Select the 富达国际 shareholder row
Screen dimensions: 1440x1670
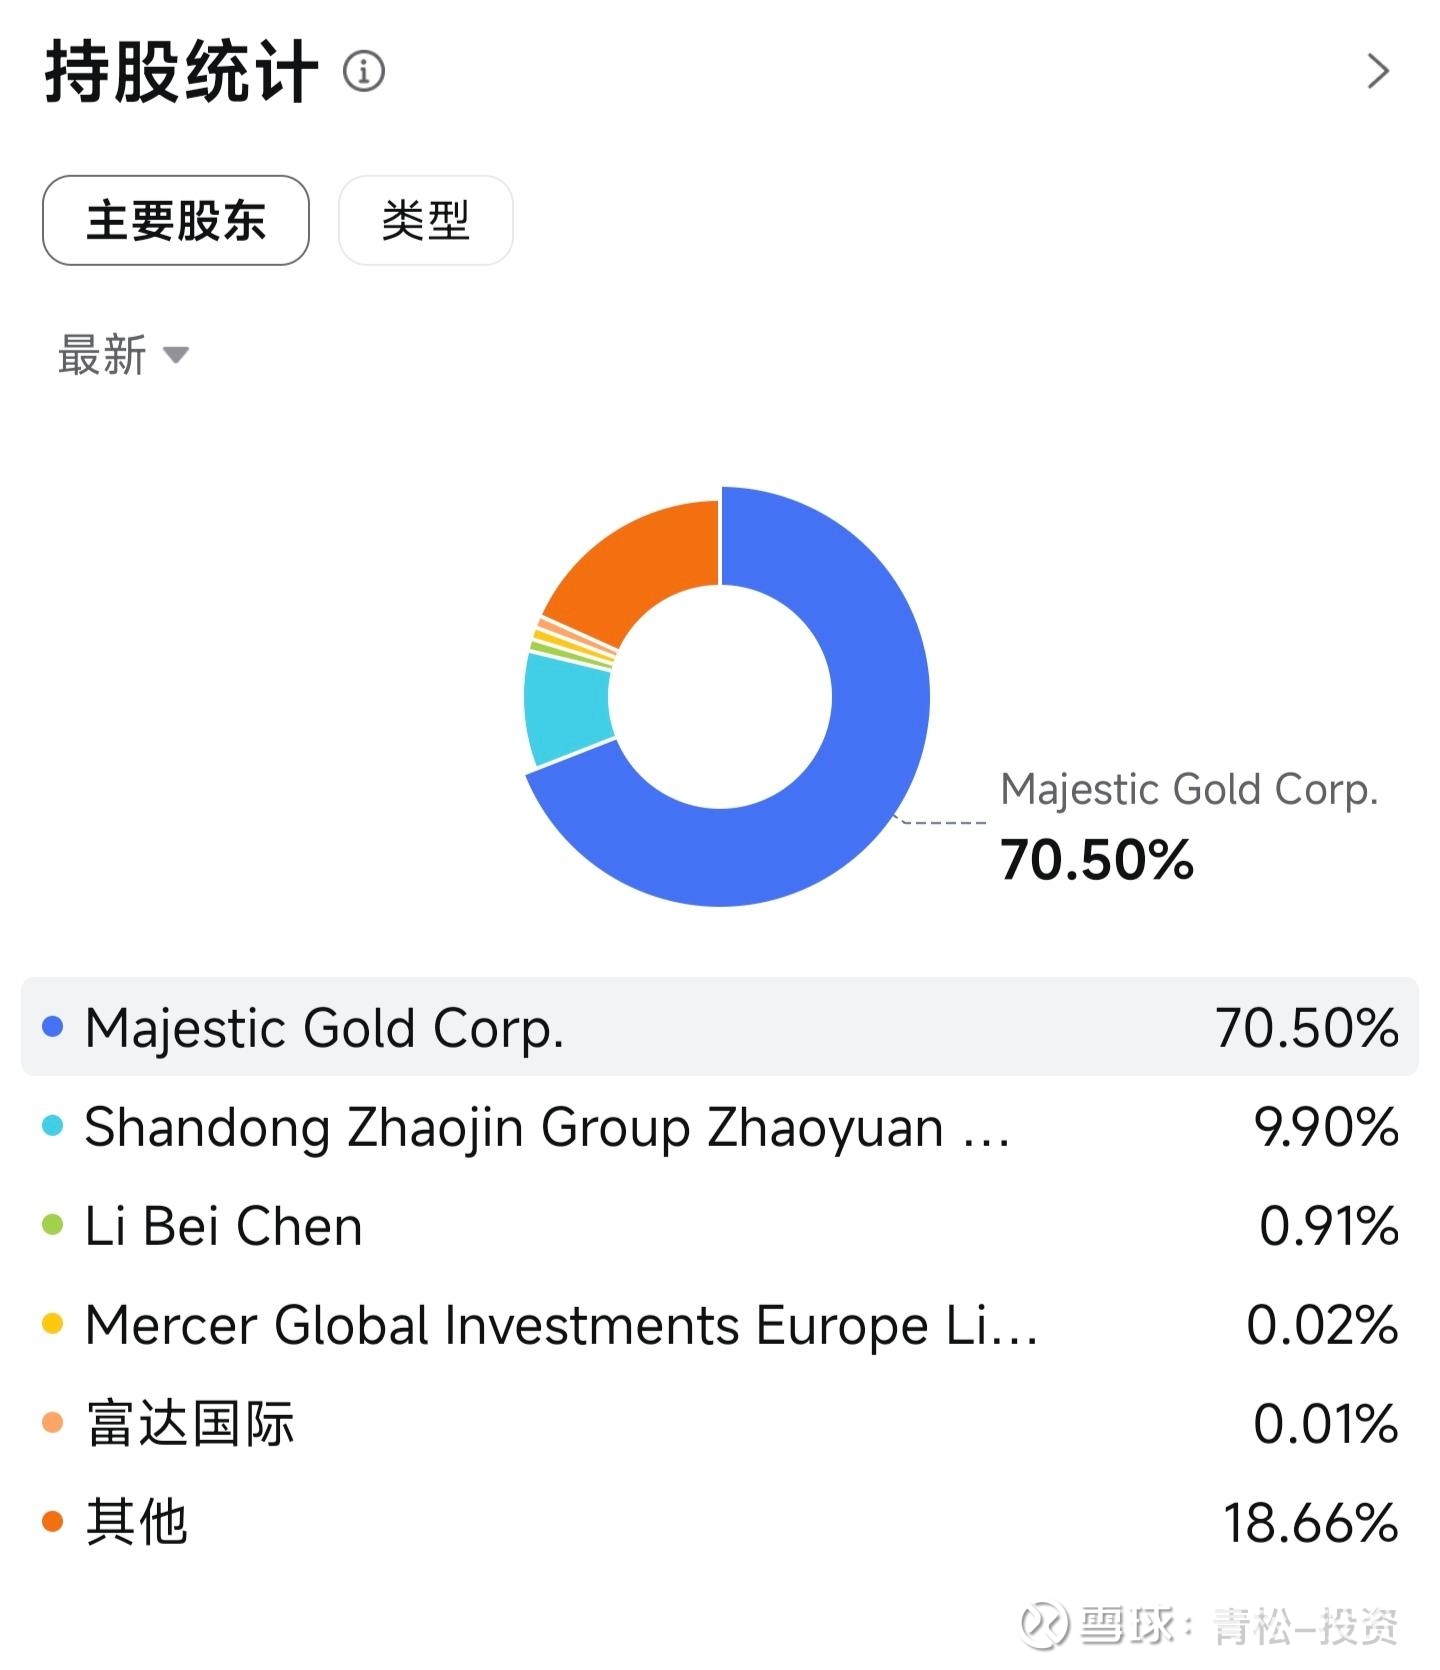click(x=720, y=1423)
